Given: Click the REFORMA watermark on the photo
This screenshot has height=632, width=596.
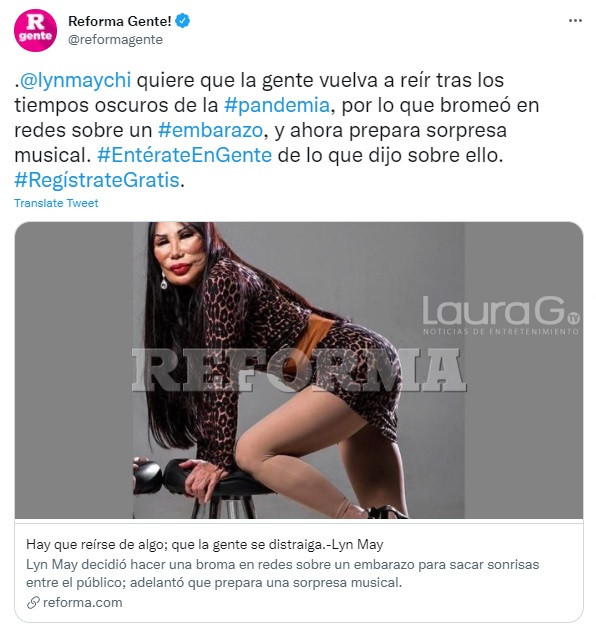Looking at the screenshot, I should click(x=299, y=370).
